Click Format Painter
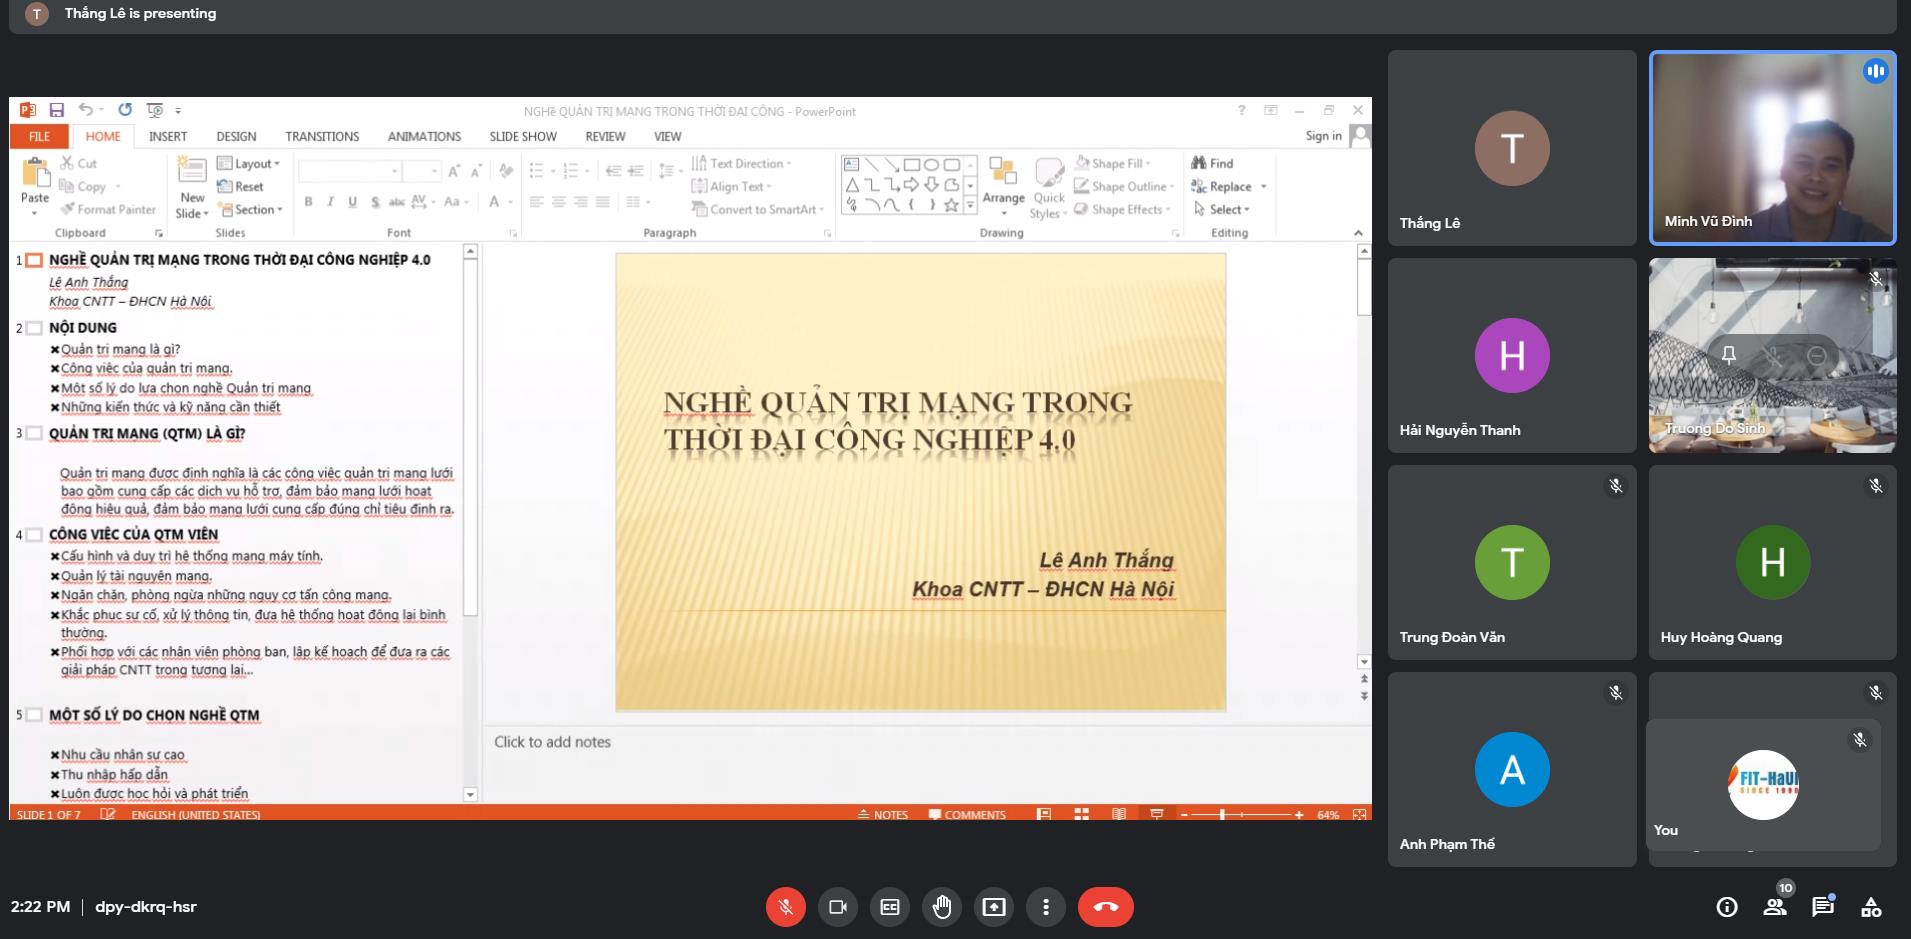The image size is (1911, 939). click(x=108, y=209)
